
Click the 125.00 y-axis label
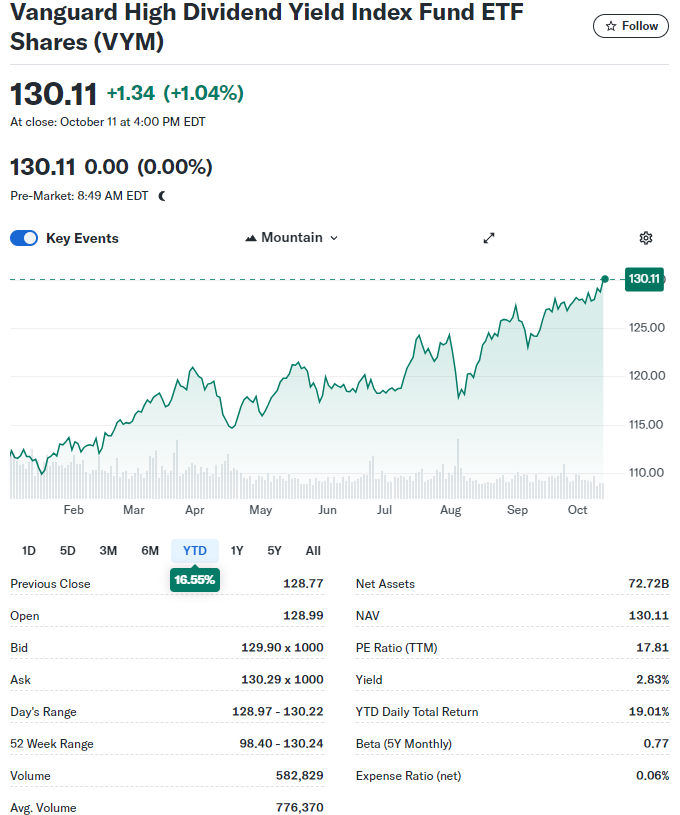647,327
